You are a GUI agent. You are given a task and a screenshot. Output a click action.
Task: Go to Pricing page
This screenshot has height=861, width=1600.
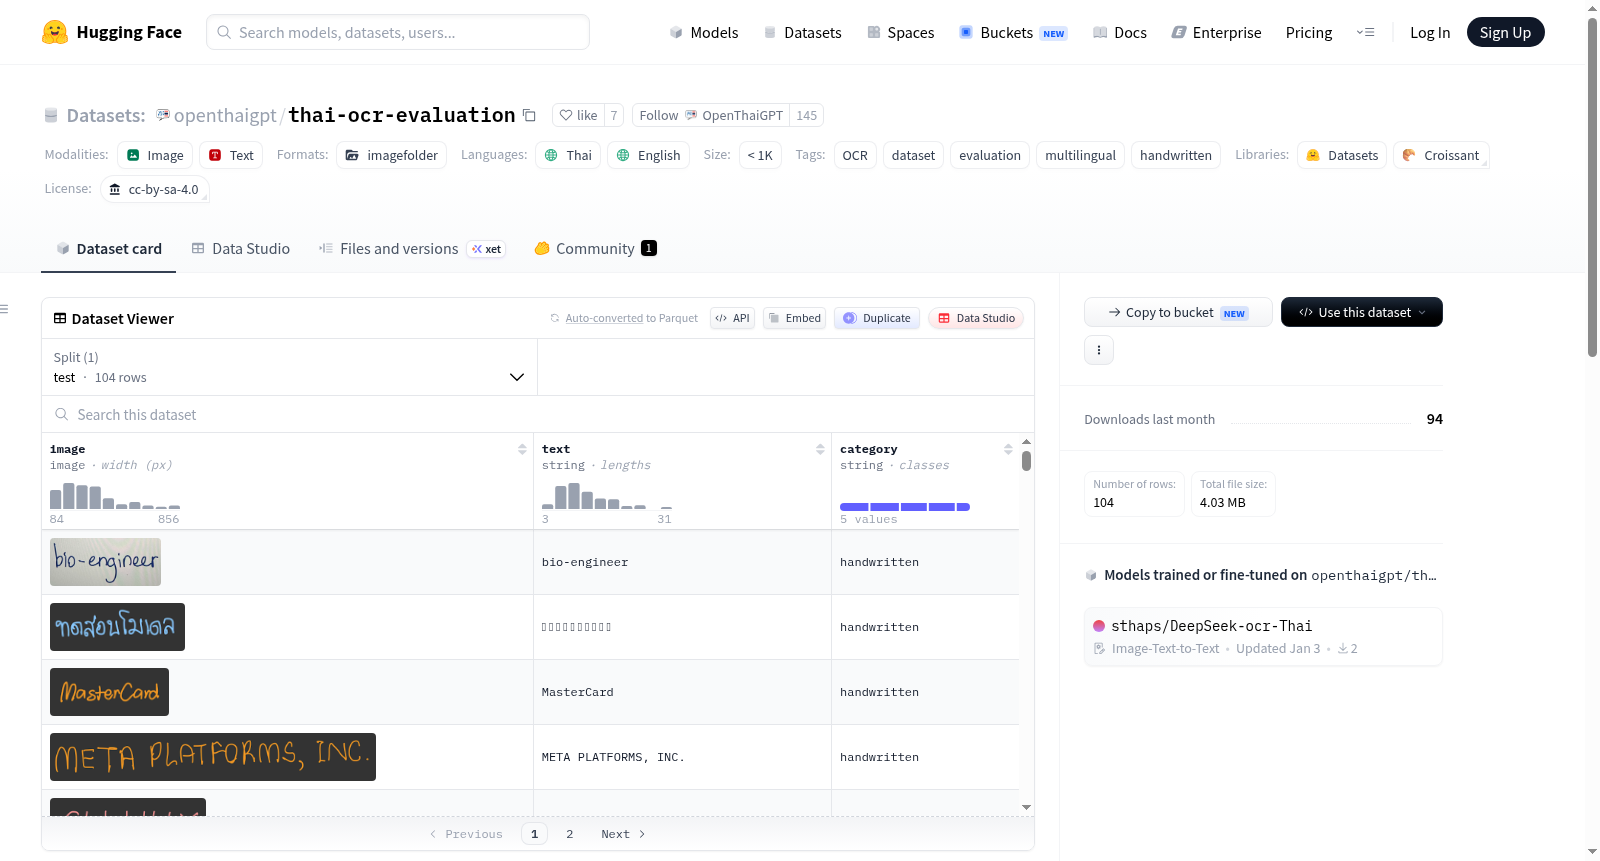(1309, 32)
